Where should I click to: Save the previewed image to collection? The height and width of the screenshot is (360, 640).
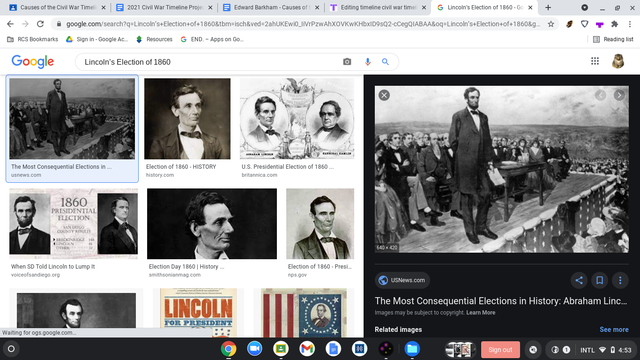coord(600,280)
